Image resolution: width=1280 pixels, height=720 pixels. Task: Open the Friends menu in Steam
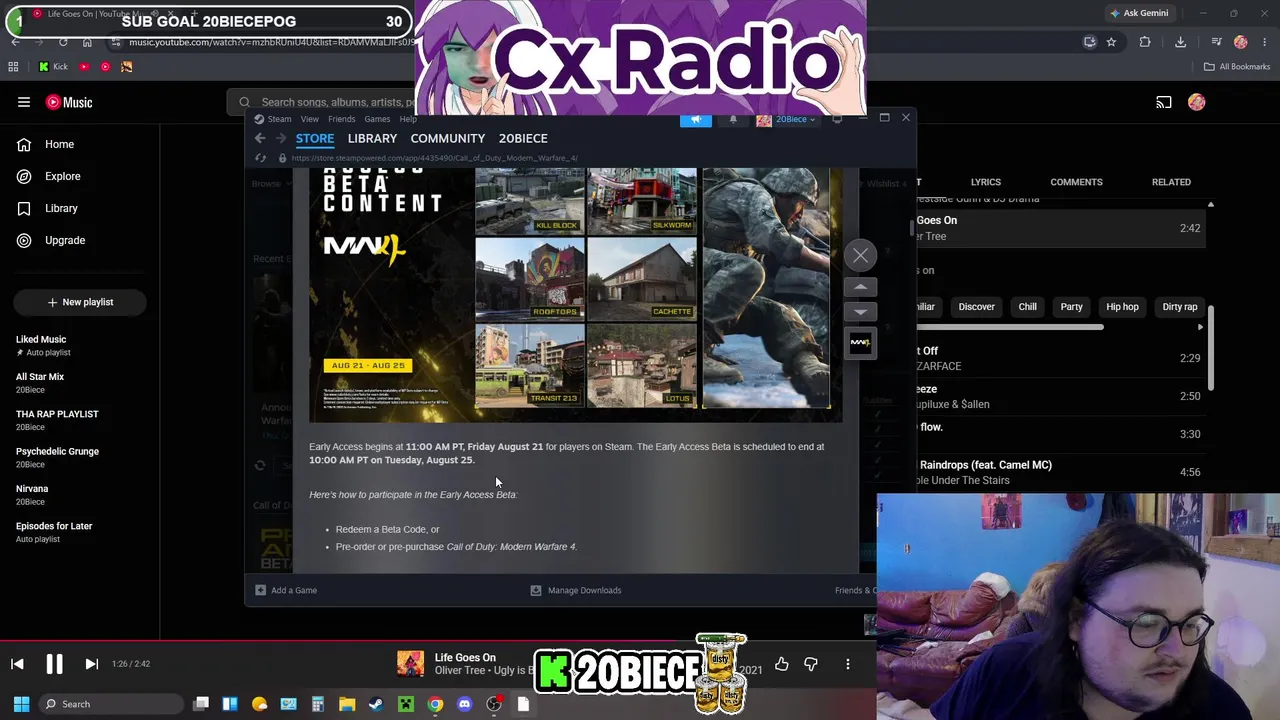[341, 119]
